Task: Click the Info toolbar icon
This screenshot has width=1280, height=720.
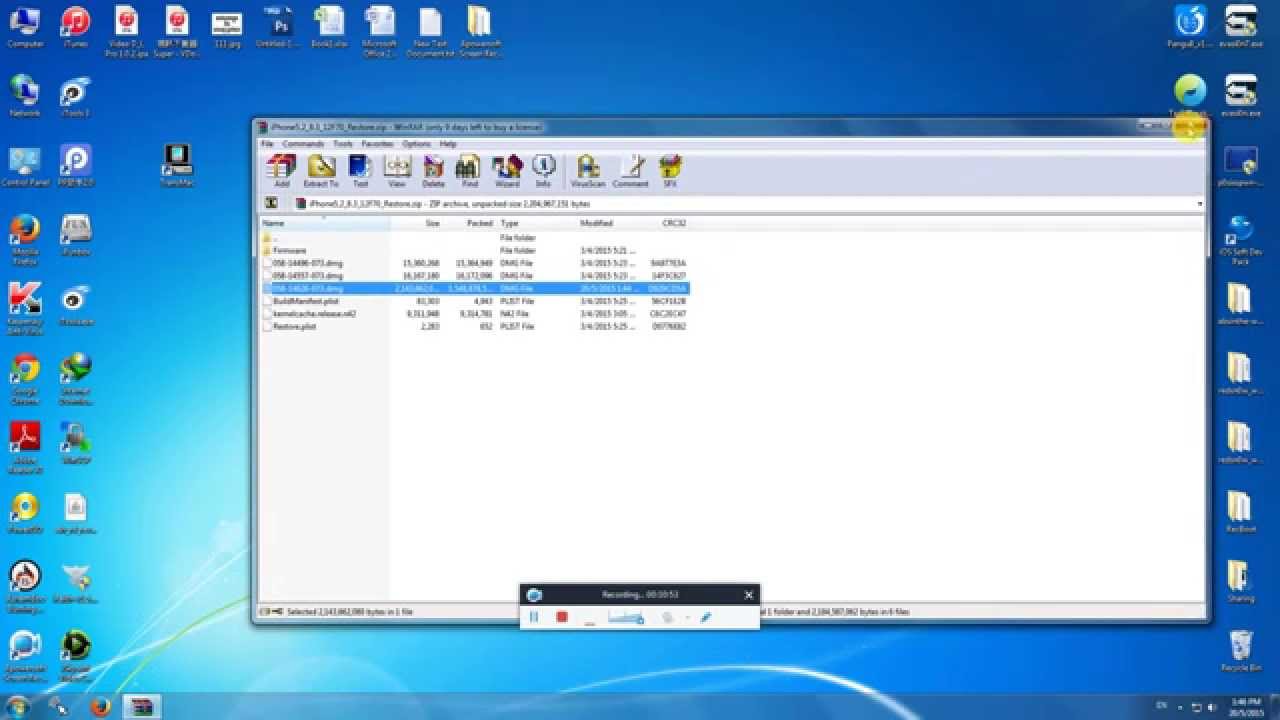Action: point(543,171)
